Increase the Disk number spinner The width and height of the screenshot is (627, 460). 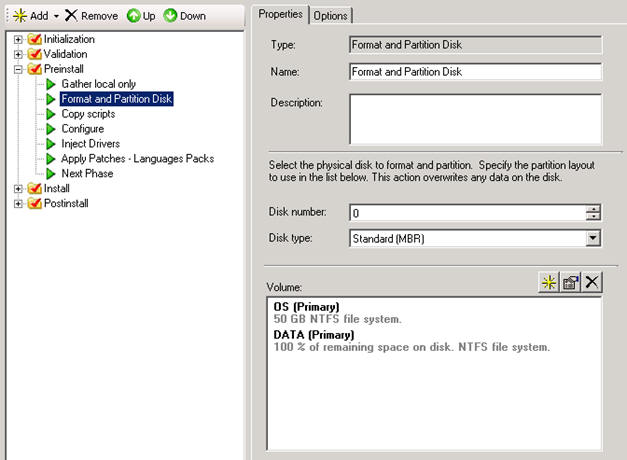coord(593,209)
